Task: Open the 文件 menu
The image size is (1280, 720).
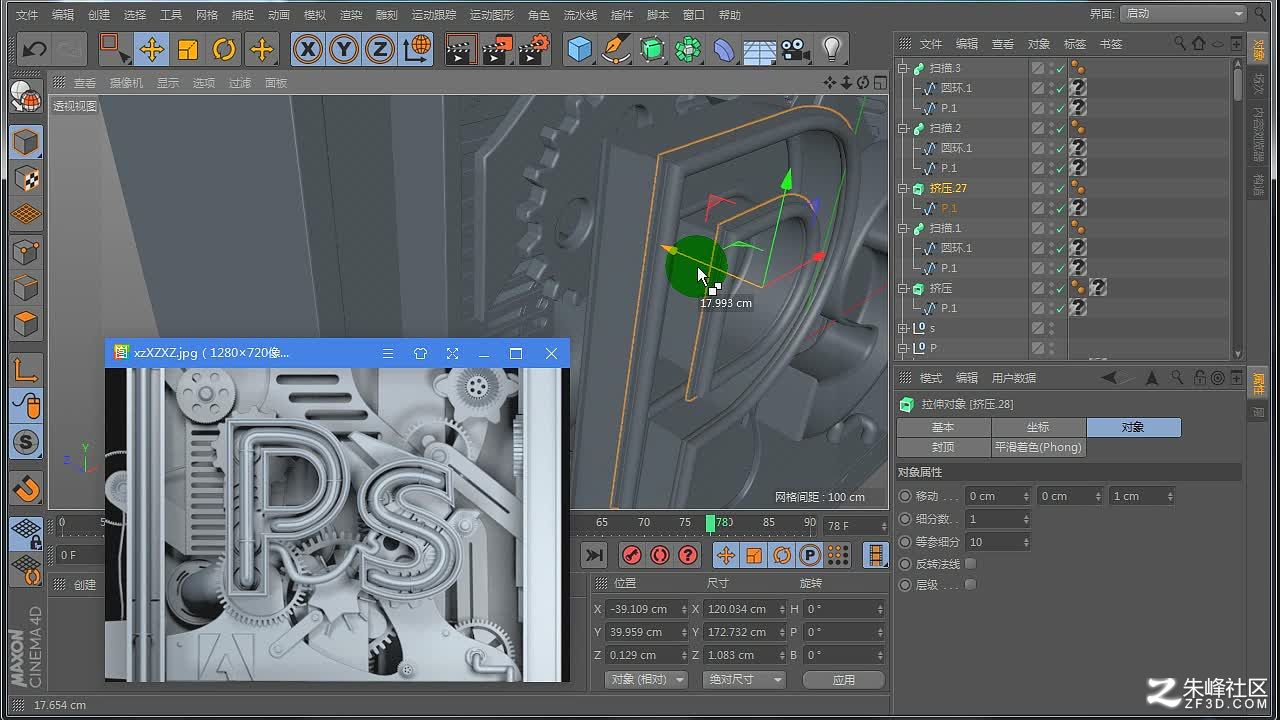Action: pyautogui.click(x=27, y=15)
